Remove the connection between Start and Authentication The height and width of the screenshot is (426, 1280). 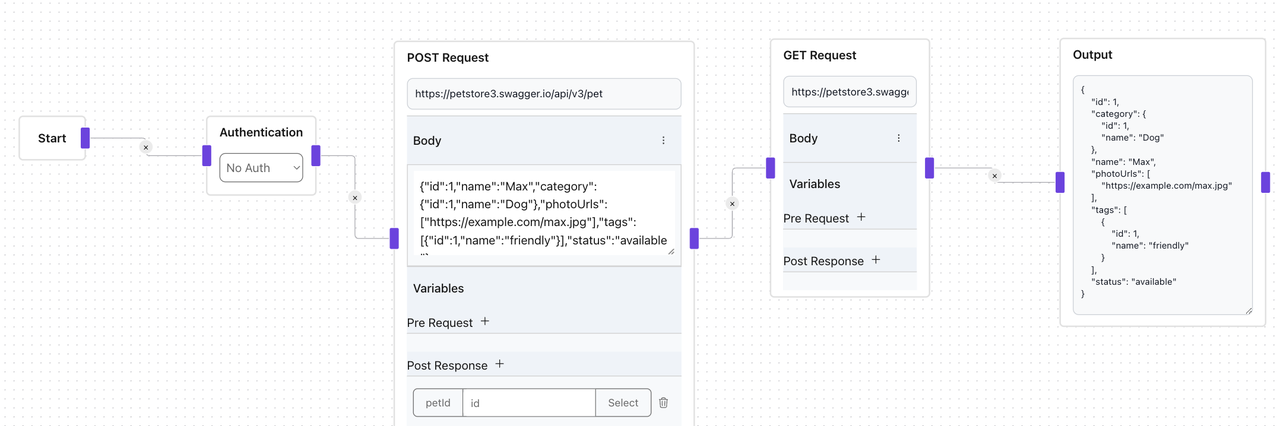click(x=146, y=148)
